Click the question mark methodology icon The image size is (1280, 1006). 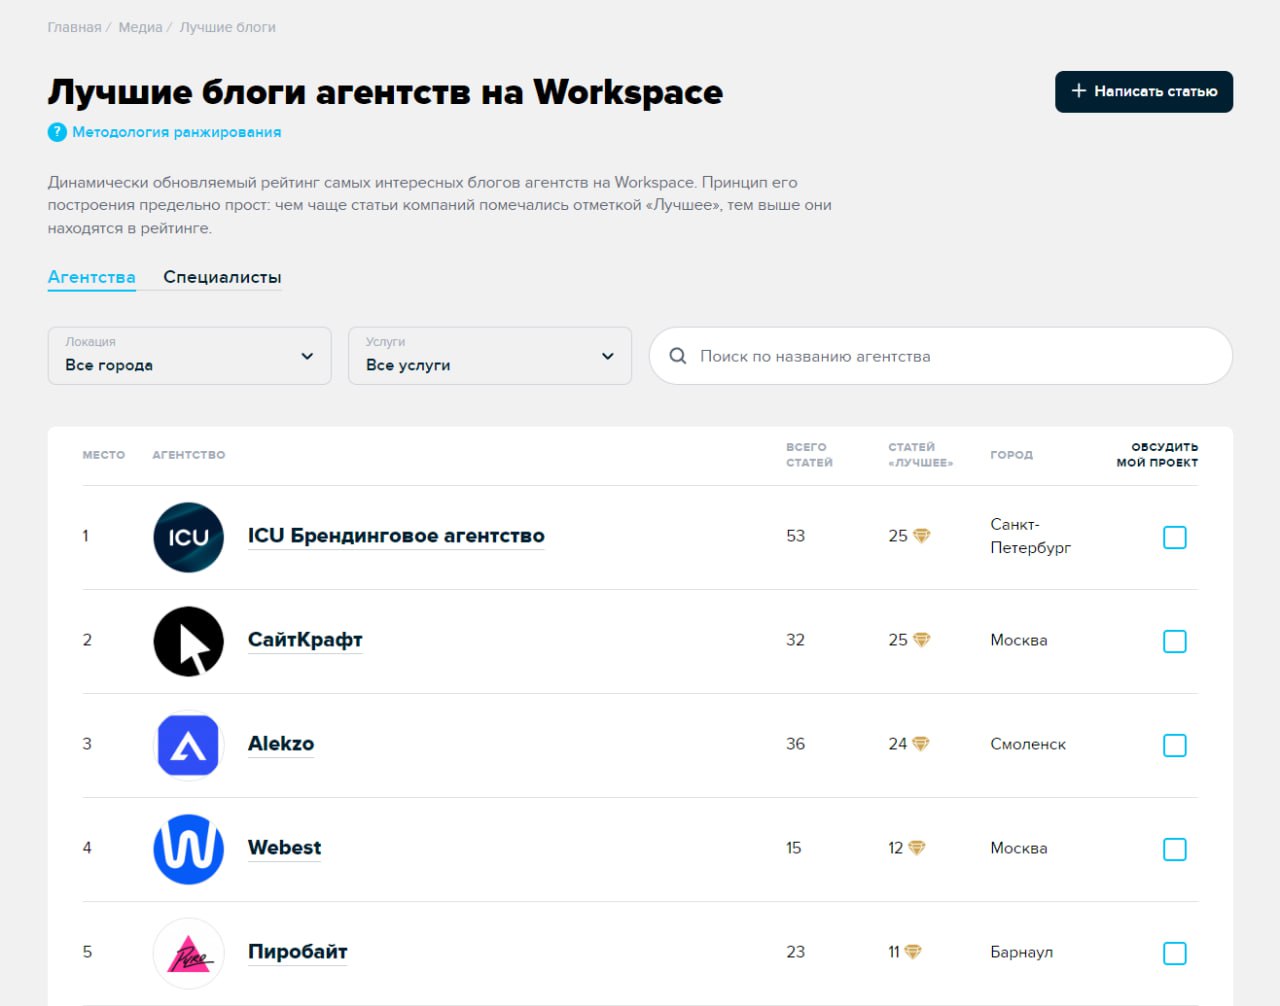pos(57,132)
